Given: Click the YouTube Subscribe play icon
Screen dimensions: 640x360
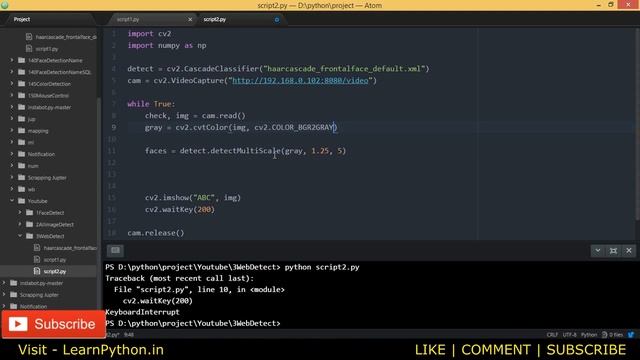Looking at the screenshot, I should pos(18,324).
